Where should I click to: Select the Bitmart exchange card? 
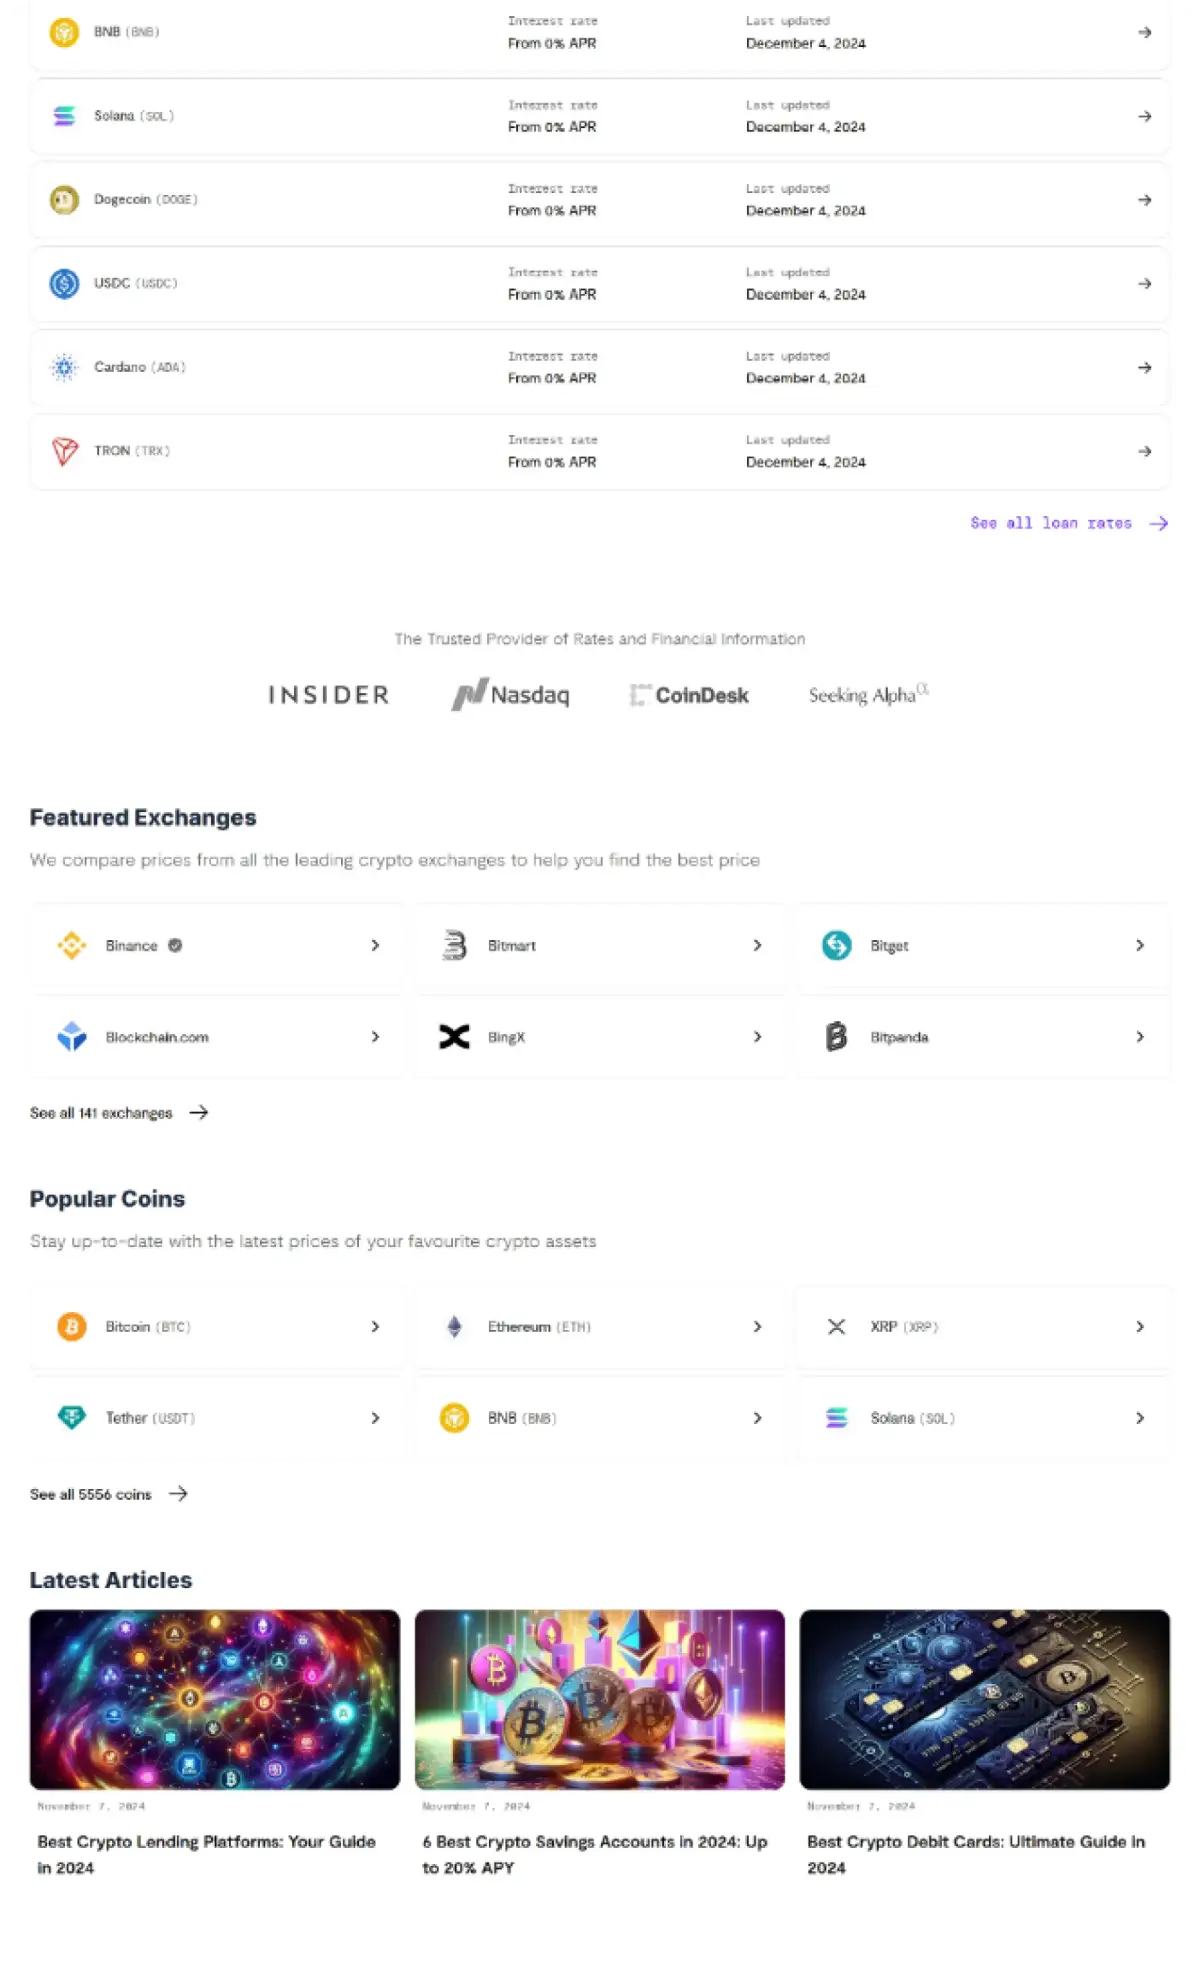[600, 946]
